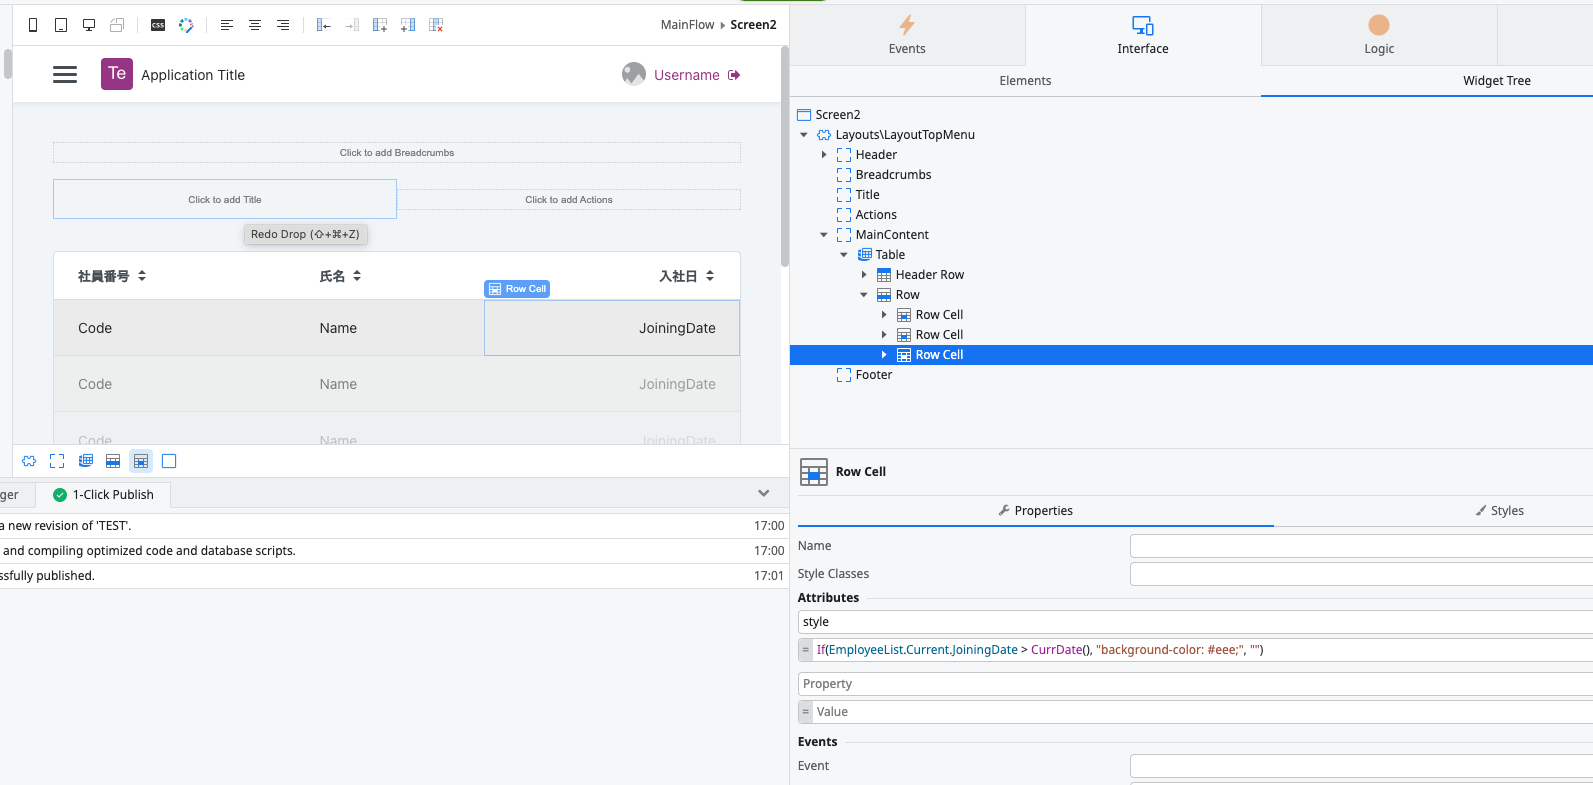Viewport: 1593px width, 785px height.
Task: Open the colorful theme editor icon
Action: click(186, 25)
